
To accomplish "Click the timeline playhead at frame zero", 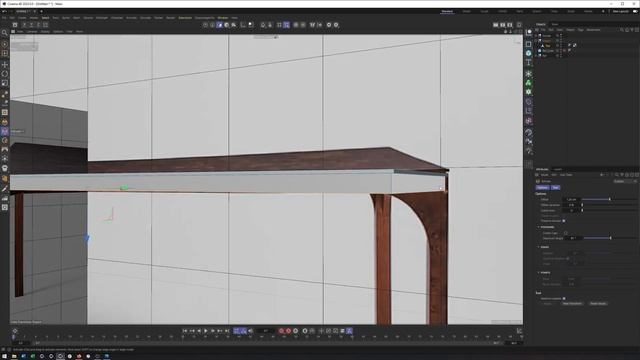I will coord(13,337).
